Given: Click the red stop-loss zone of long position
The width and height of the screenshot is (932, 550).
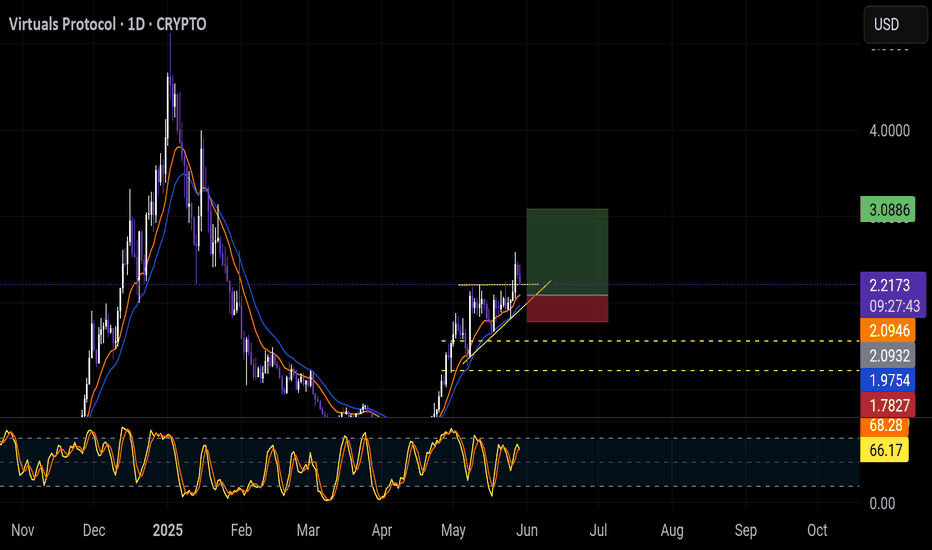Looking at the screenshot, I should coord(567,309).
